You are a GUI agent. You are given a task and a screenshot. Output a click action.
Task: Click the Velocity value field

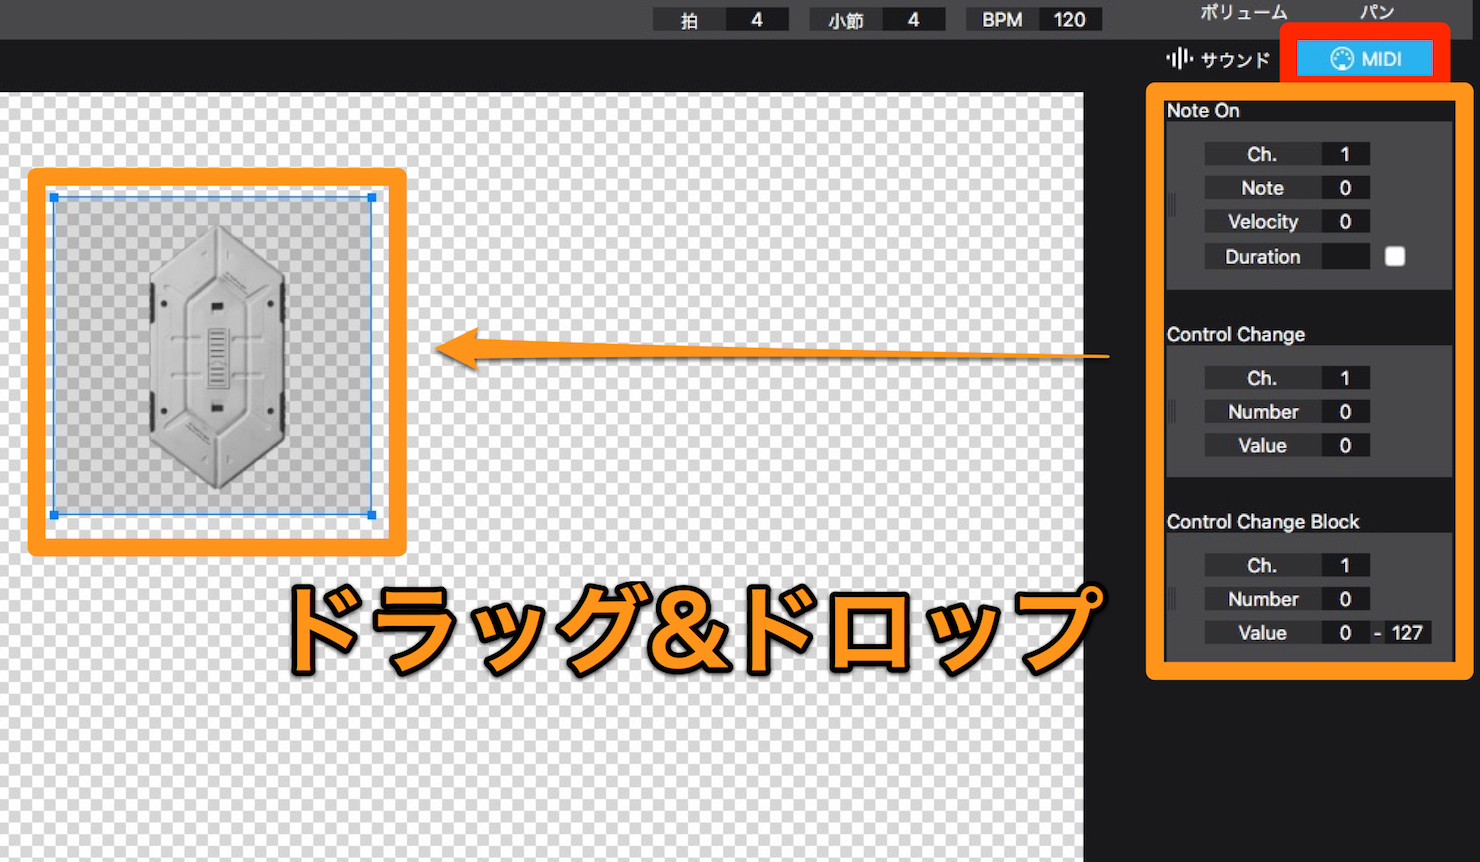pos(1345,222)
